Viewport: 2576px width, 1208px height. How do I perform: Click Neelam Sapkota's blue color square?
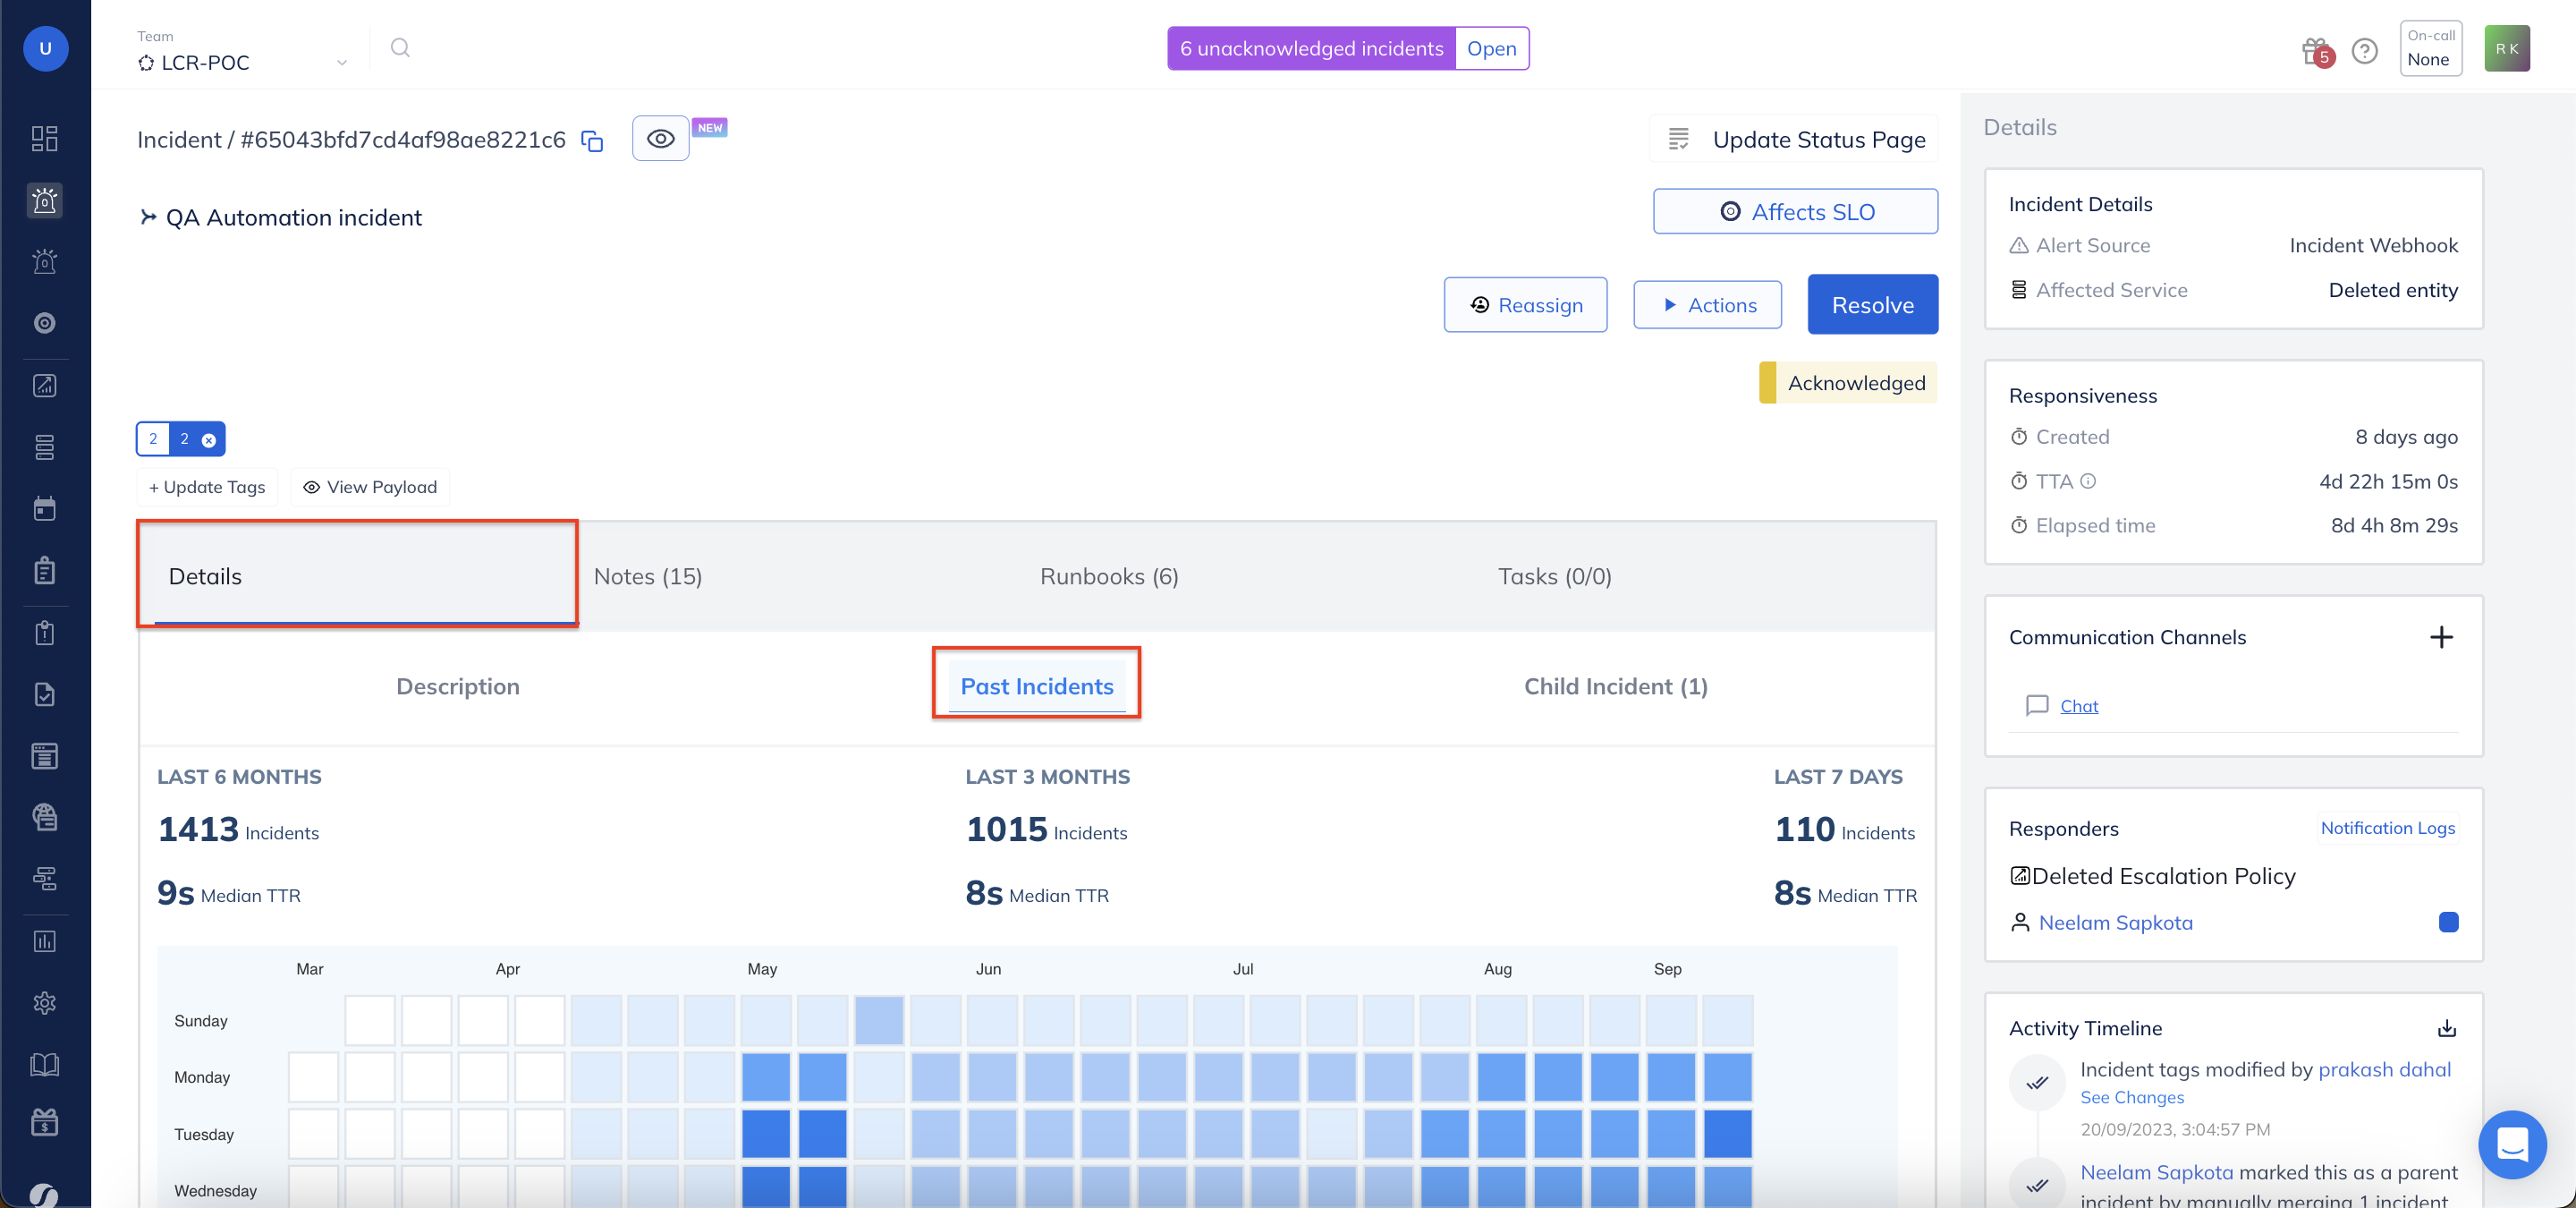click(2448, 922)
